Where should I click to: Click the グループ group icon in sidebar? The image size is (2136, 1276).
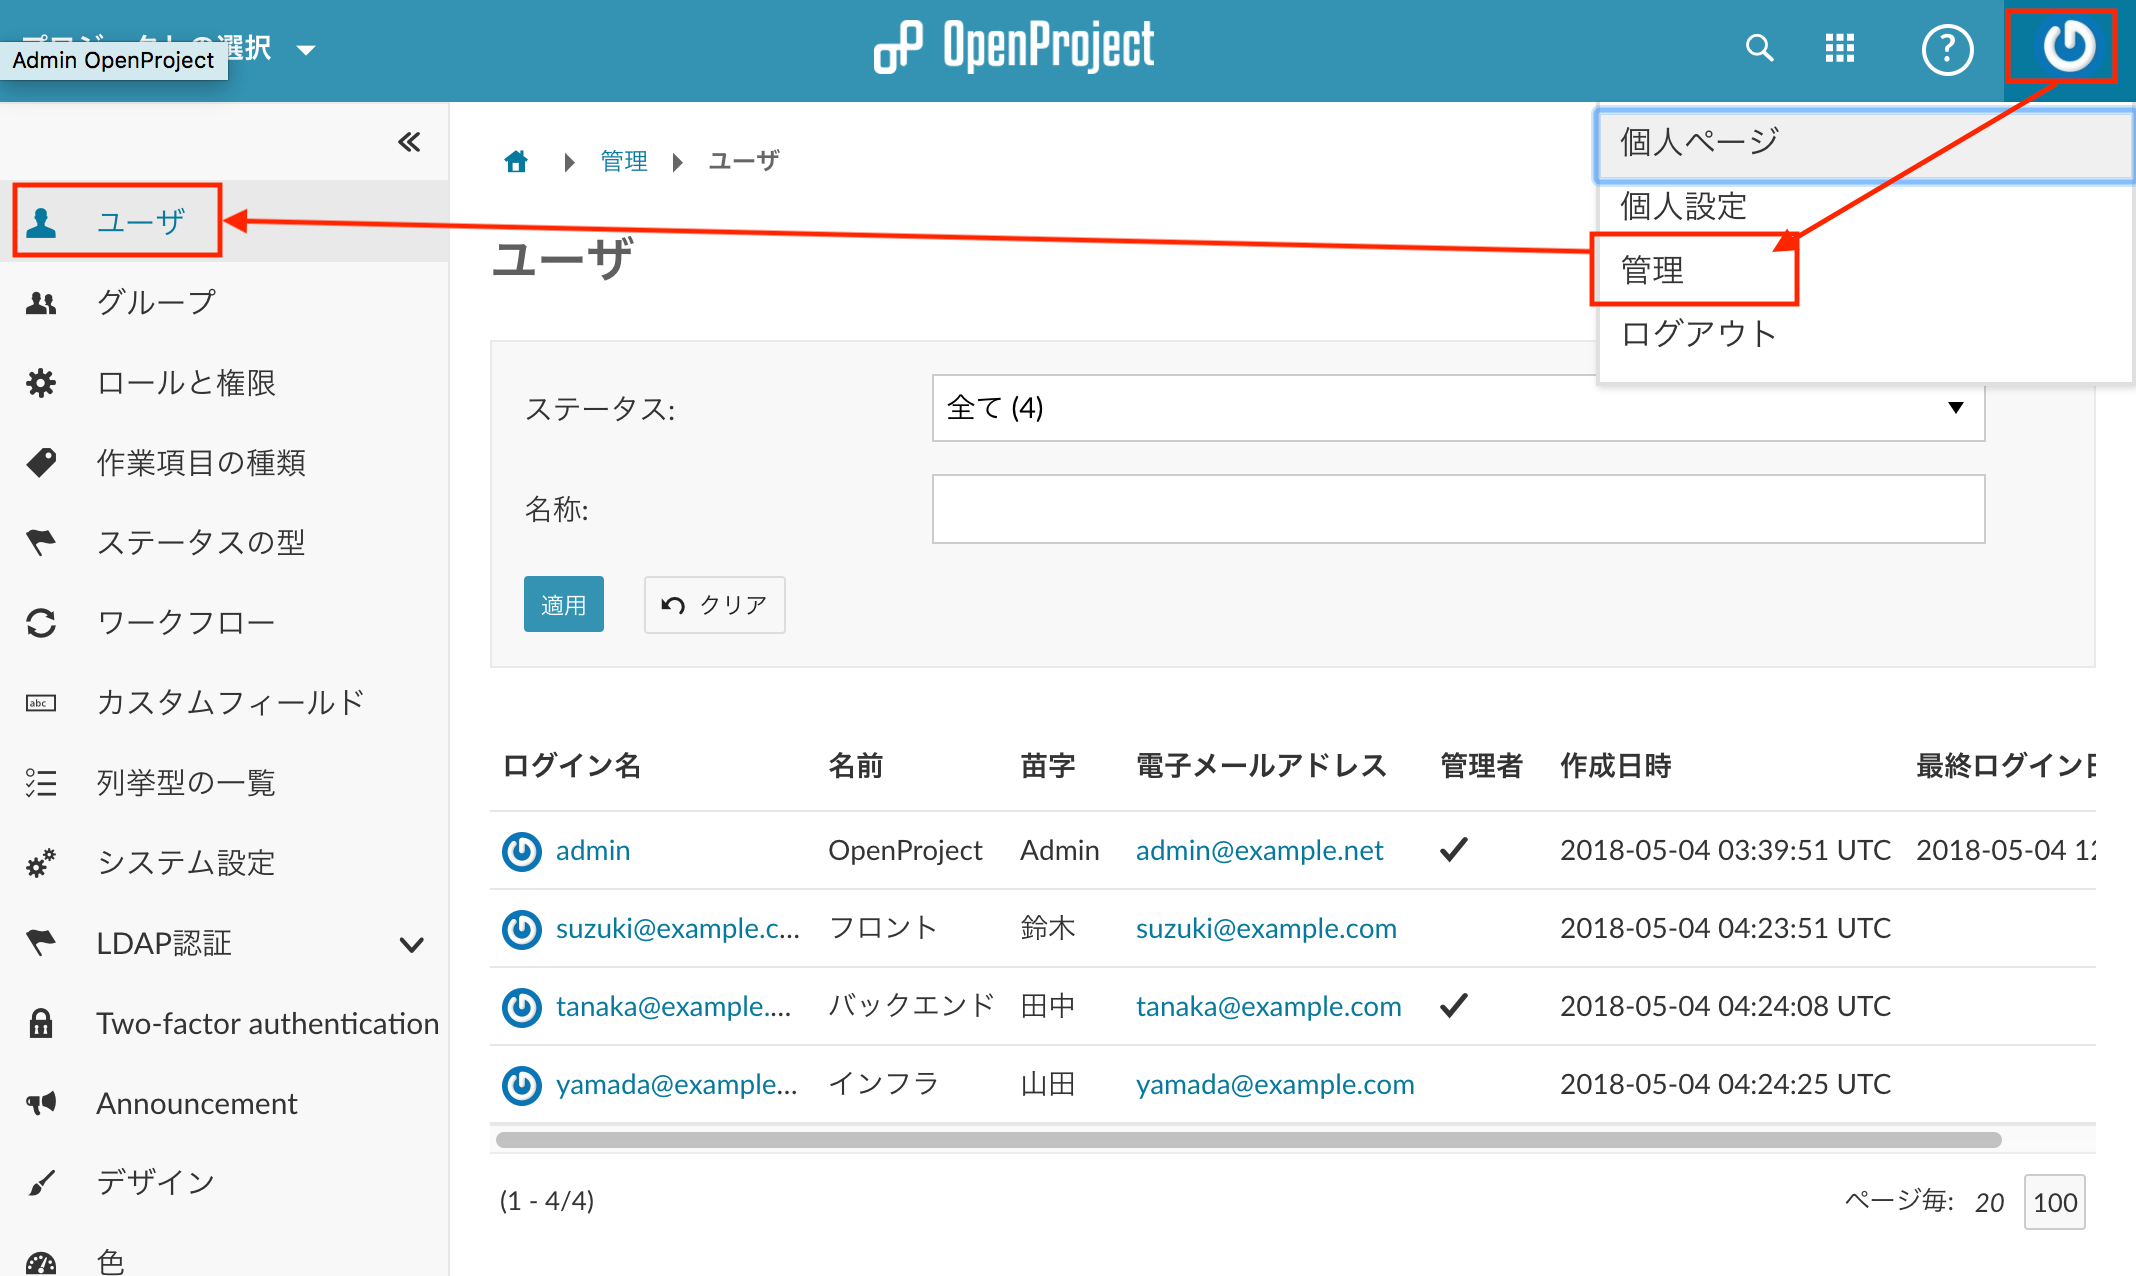click(x=41, y=302)
